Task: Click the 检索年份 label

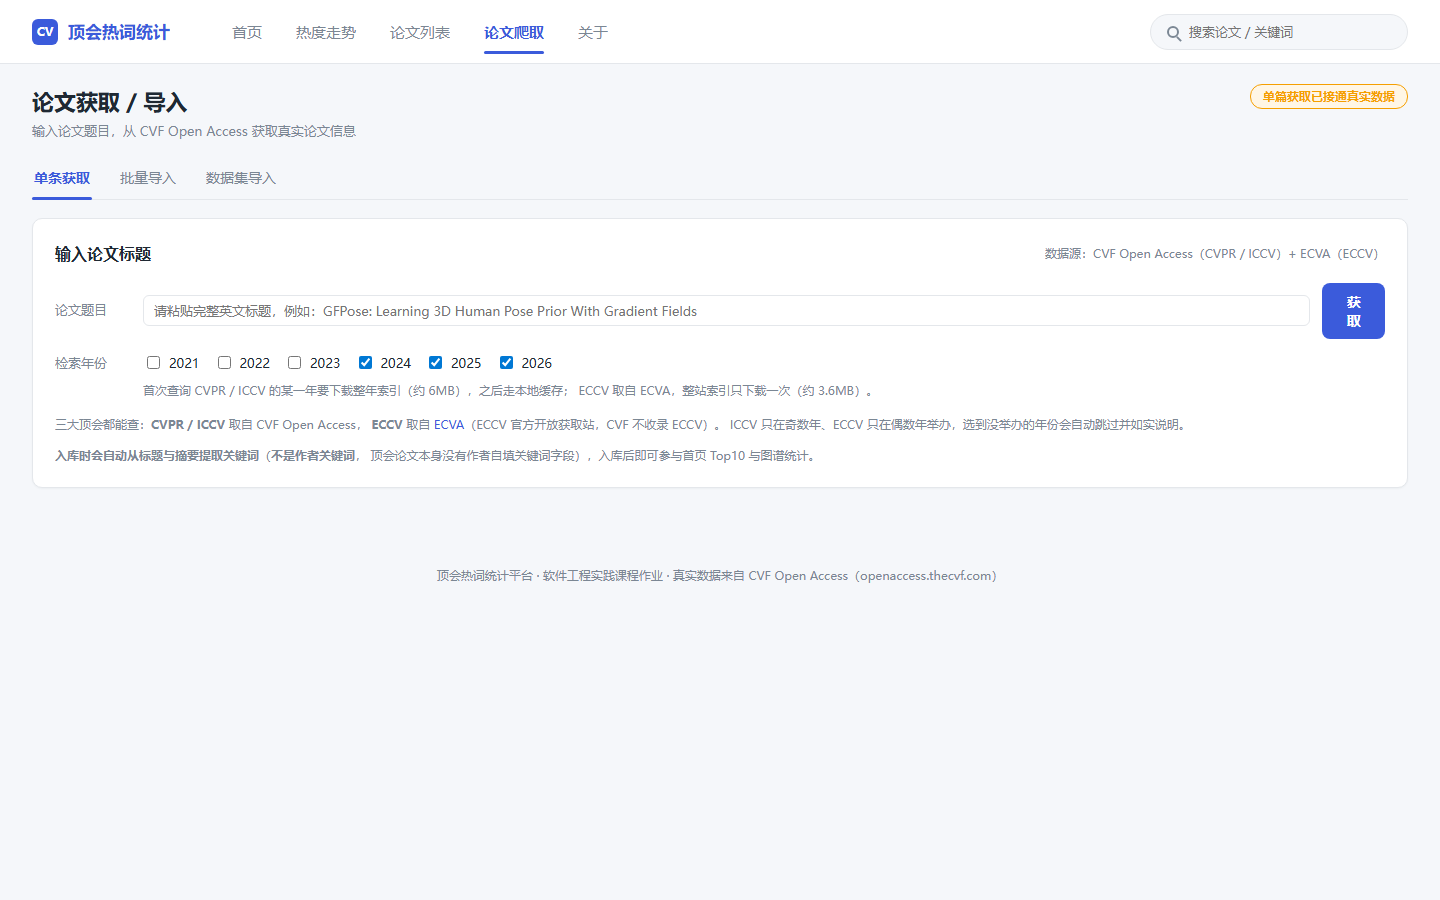Action: click(81, 363)
